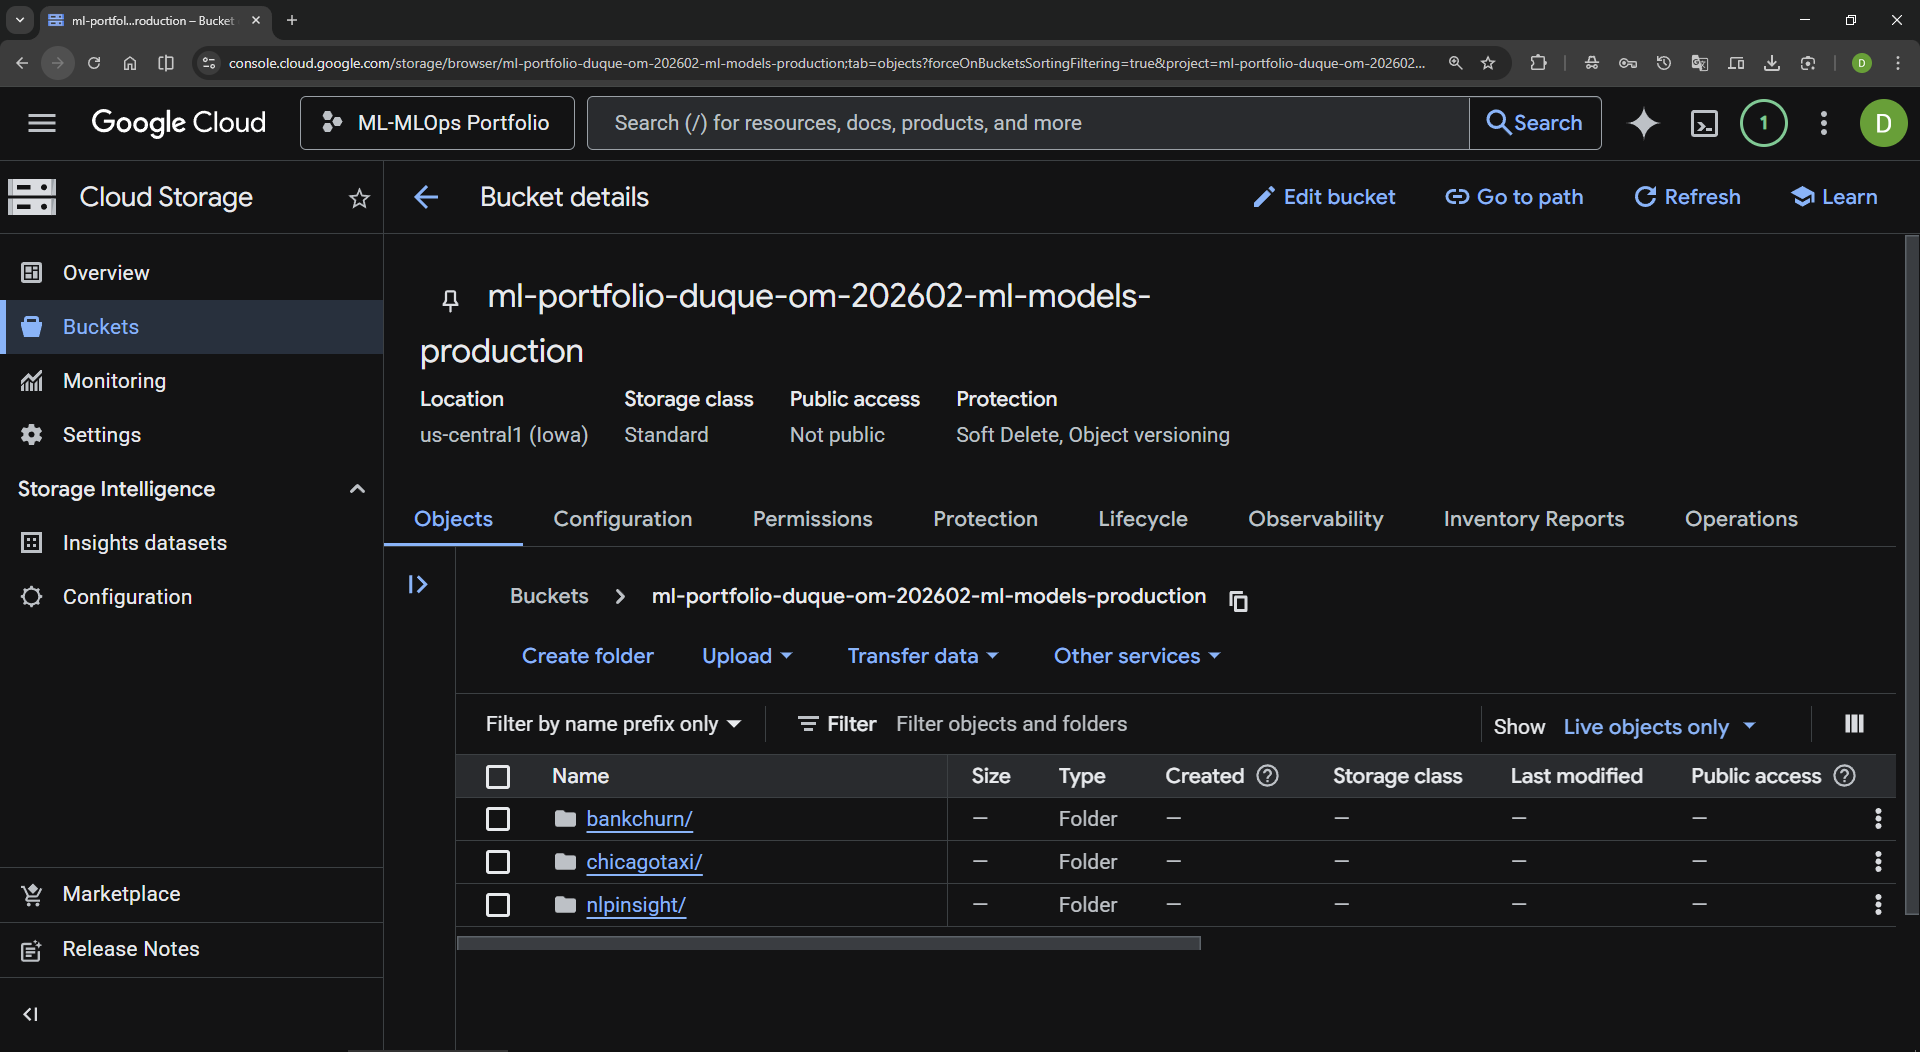The image size is (1920, 1052).
Task: Pin Cloud Storage using the star icon
Action: point(359,198)
